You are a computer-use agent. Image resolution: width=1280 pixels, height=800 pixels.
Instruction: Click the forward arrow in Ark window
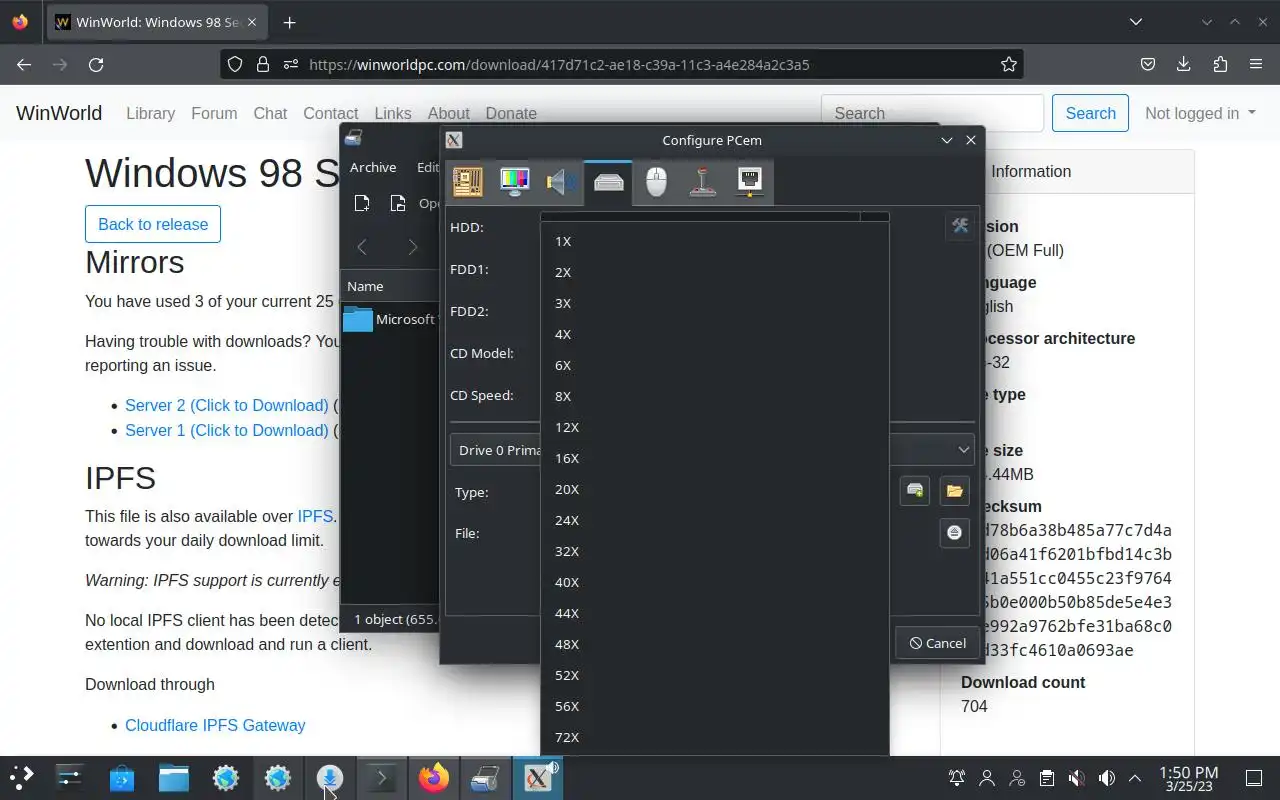412,247
